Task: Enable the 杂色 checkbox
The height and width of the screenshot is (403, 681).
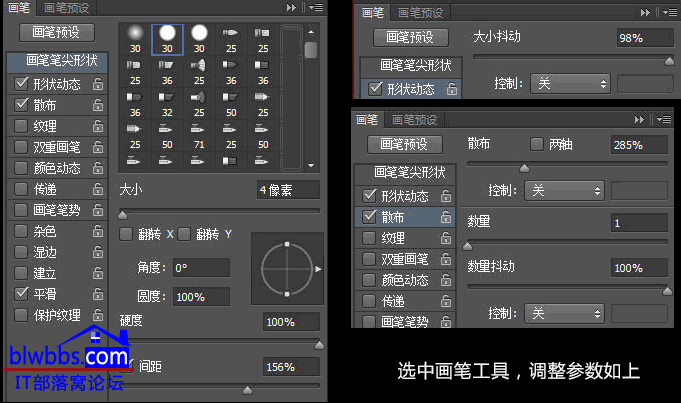Action: tap(21, 231)
